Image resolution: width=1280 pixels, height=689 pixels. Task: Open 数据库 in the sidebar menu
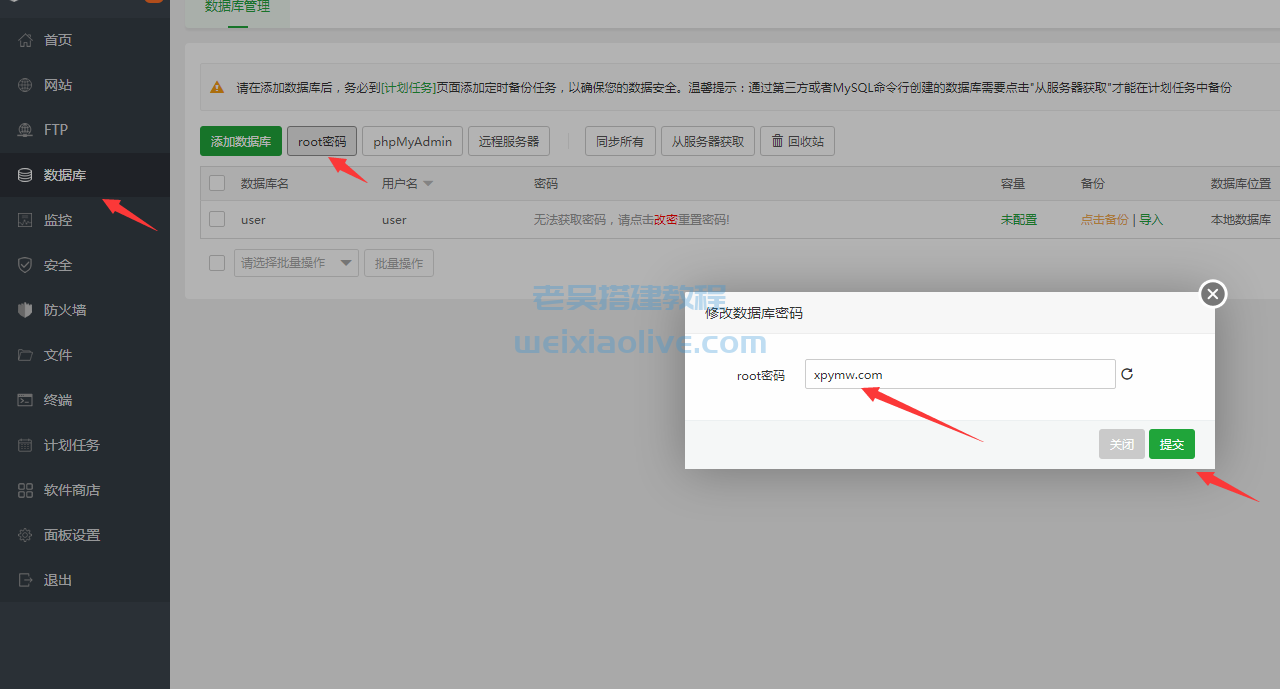pos(65,175)
